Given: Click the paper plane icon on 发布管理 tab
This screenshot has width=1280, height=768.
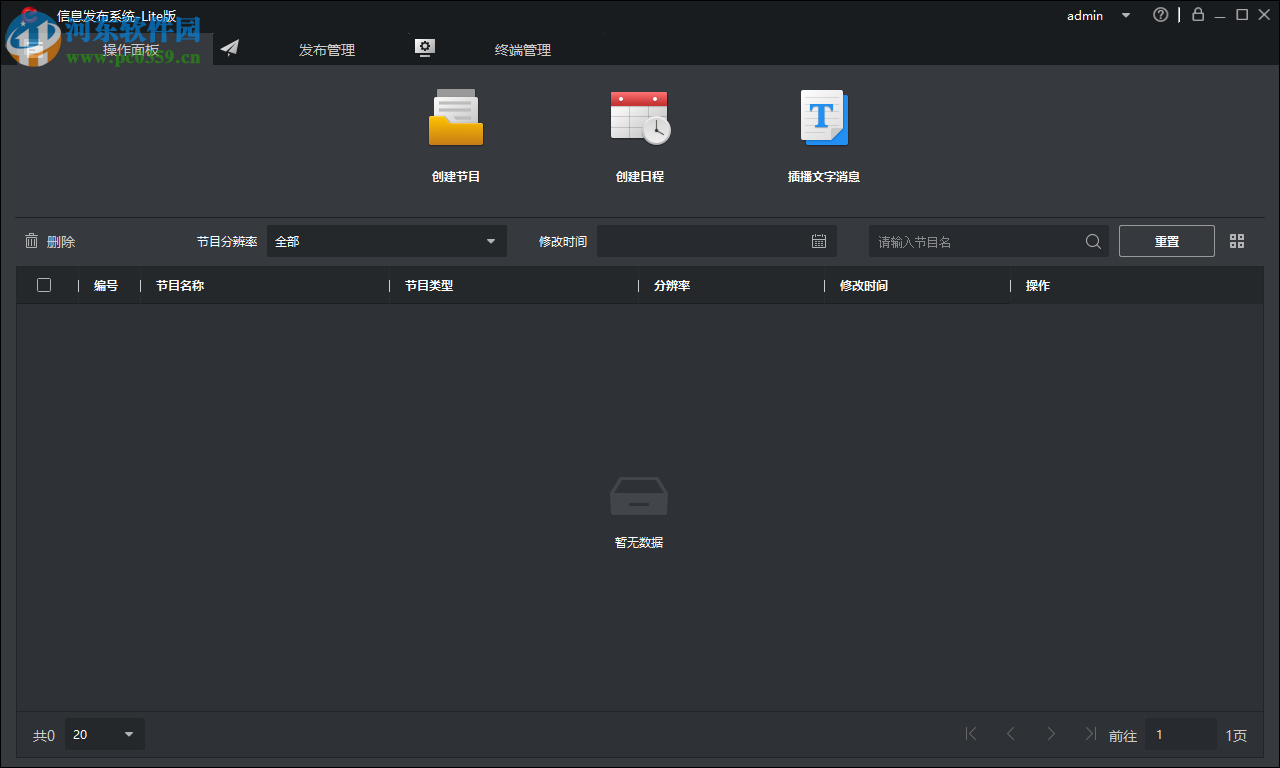Looking at the screenshot, I should (229, 47).
